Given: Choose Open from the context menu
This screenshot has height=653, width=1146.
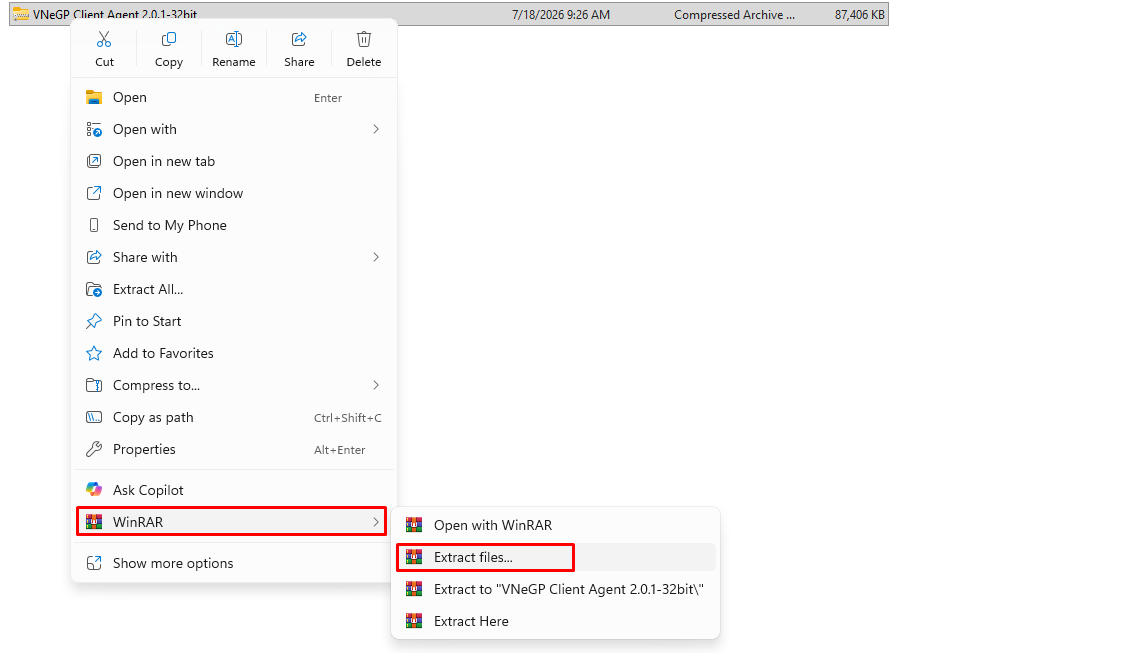Looking at the screenshot, I should point(234,97).
